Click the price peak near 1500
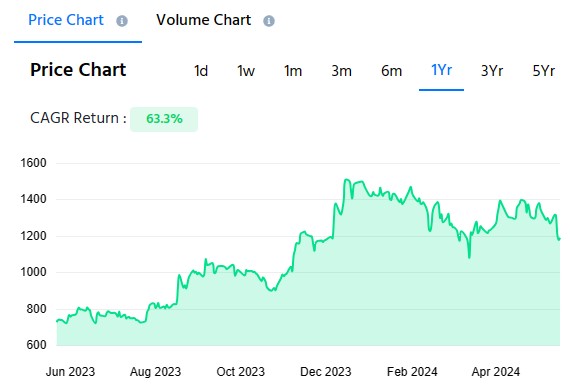The height and width of the screenshot is (386, 570). [x=346, y=180]
